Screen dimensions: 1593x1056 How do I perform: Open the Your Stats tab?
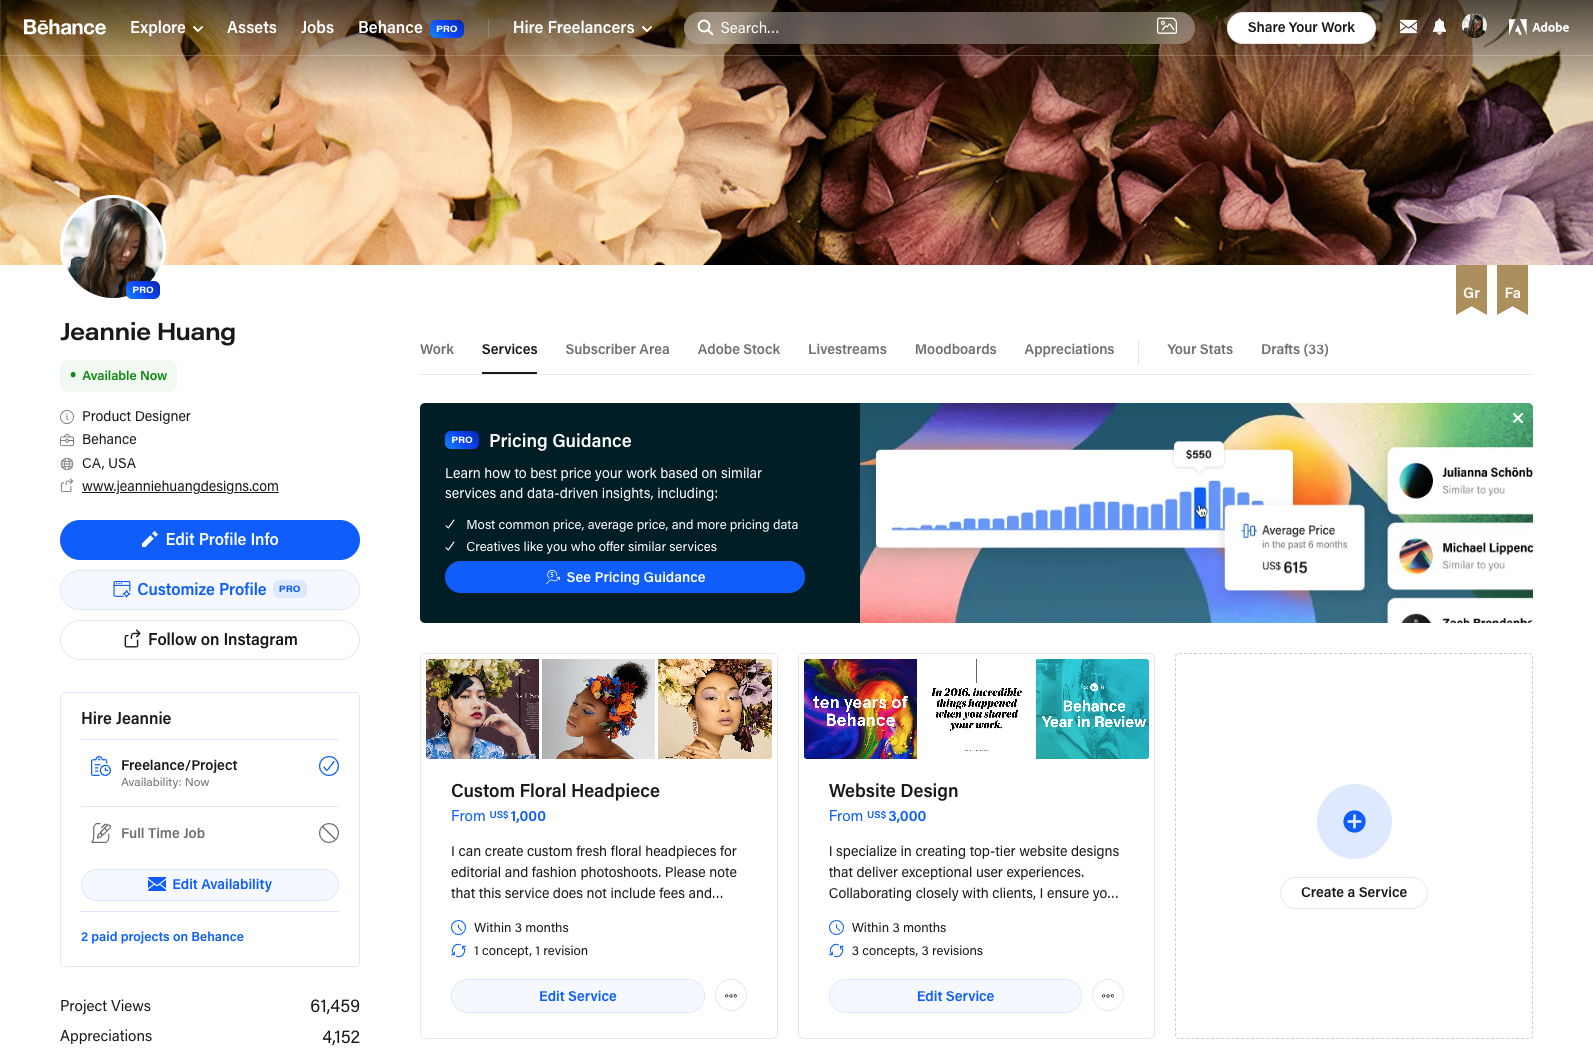click(x=1200, y=349)
